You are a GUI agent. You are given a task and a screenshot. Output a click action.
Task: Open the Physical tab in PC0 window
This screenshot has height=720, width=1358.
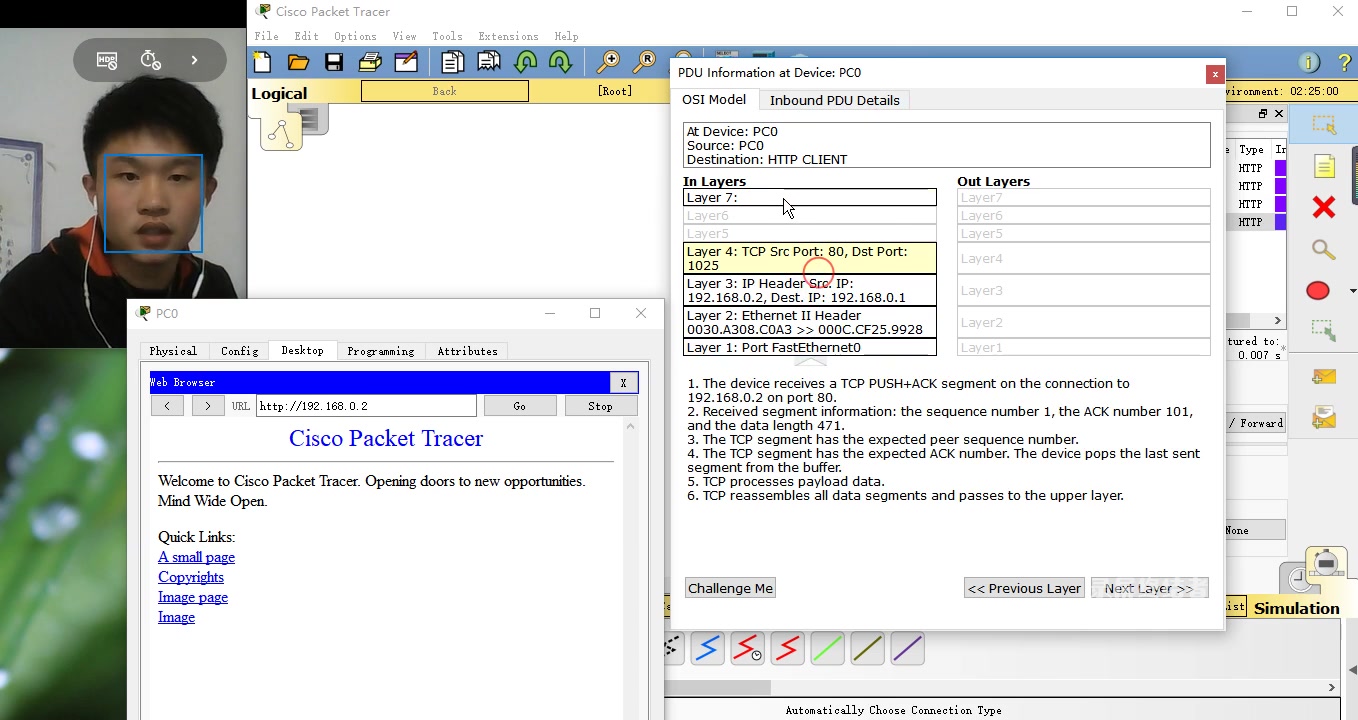point(173,351)
